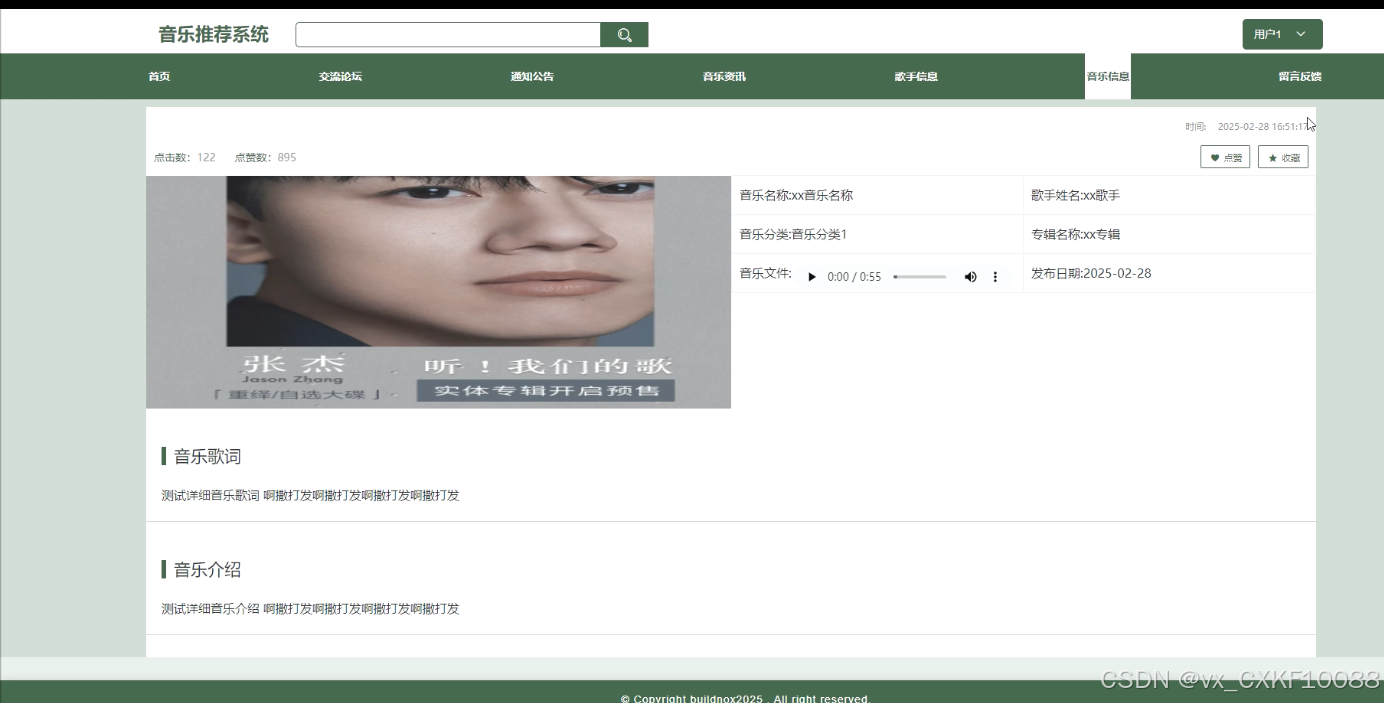
Task: Open the 音乐资讯 nav item
Action: [x=724, y=77]
